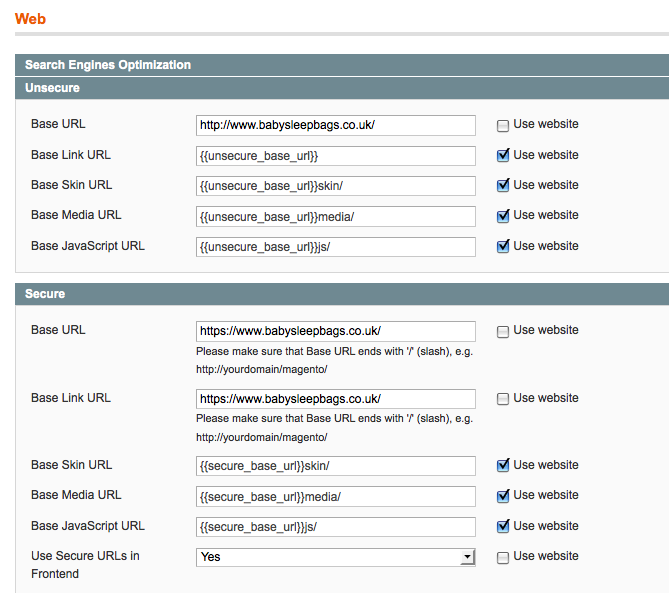Uncheck Use website for Secure Base Media URL

503,496
